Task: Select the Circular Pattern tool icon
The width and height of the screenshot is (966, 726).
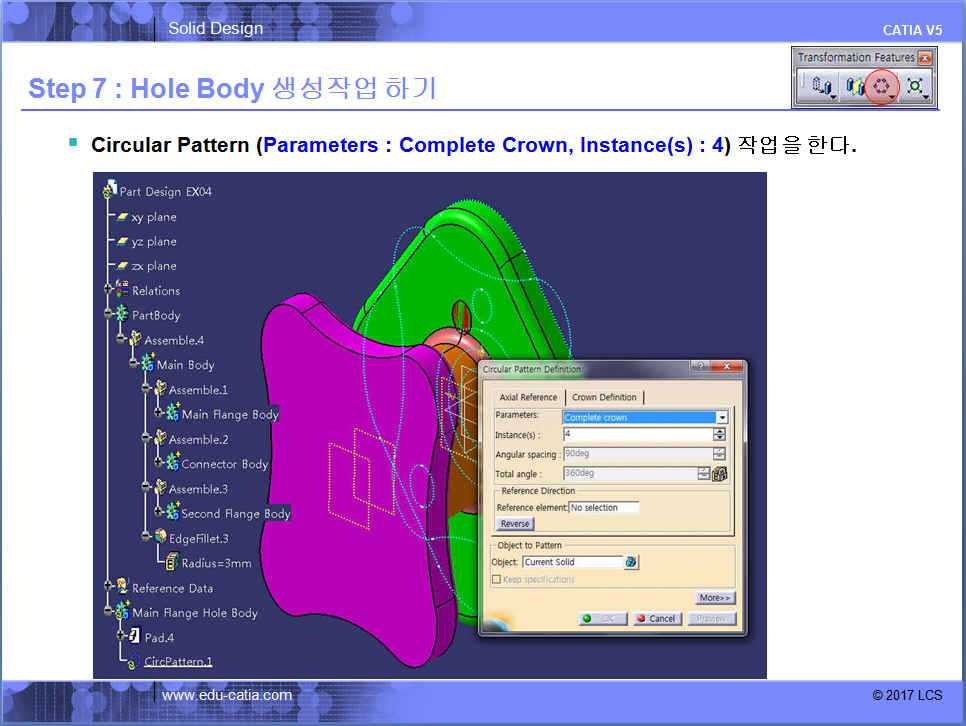Action: 881,87
